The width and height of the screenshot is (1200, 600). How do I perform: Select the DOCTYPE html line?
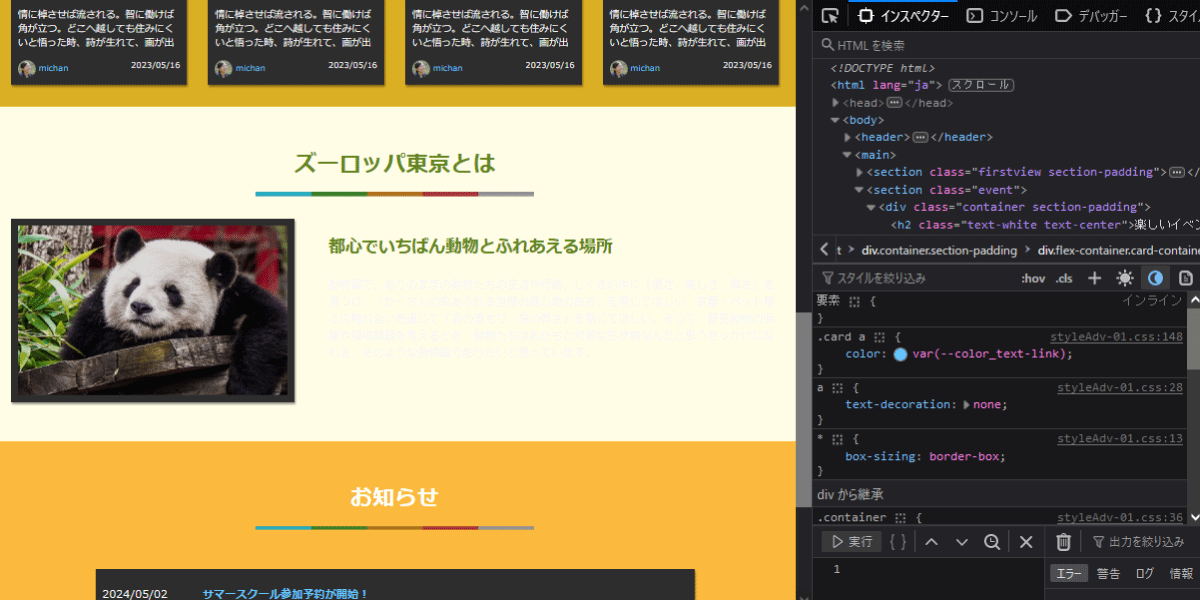pos(882,68)
